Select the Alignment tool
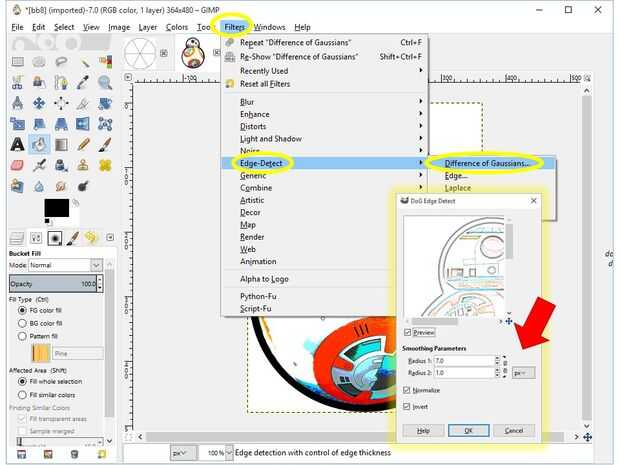The width and height of the screenshot is (620, 465). tap(61, 103)
